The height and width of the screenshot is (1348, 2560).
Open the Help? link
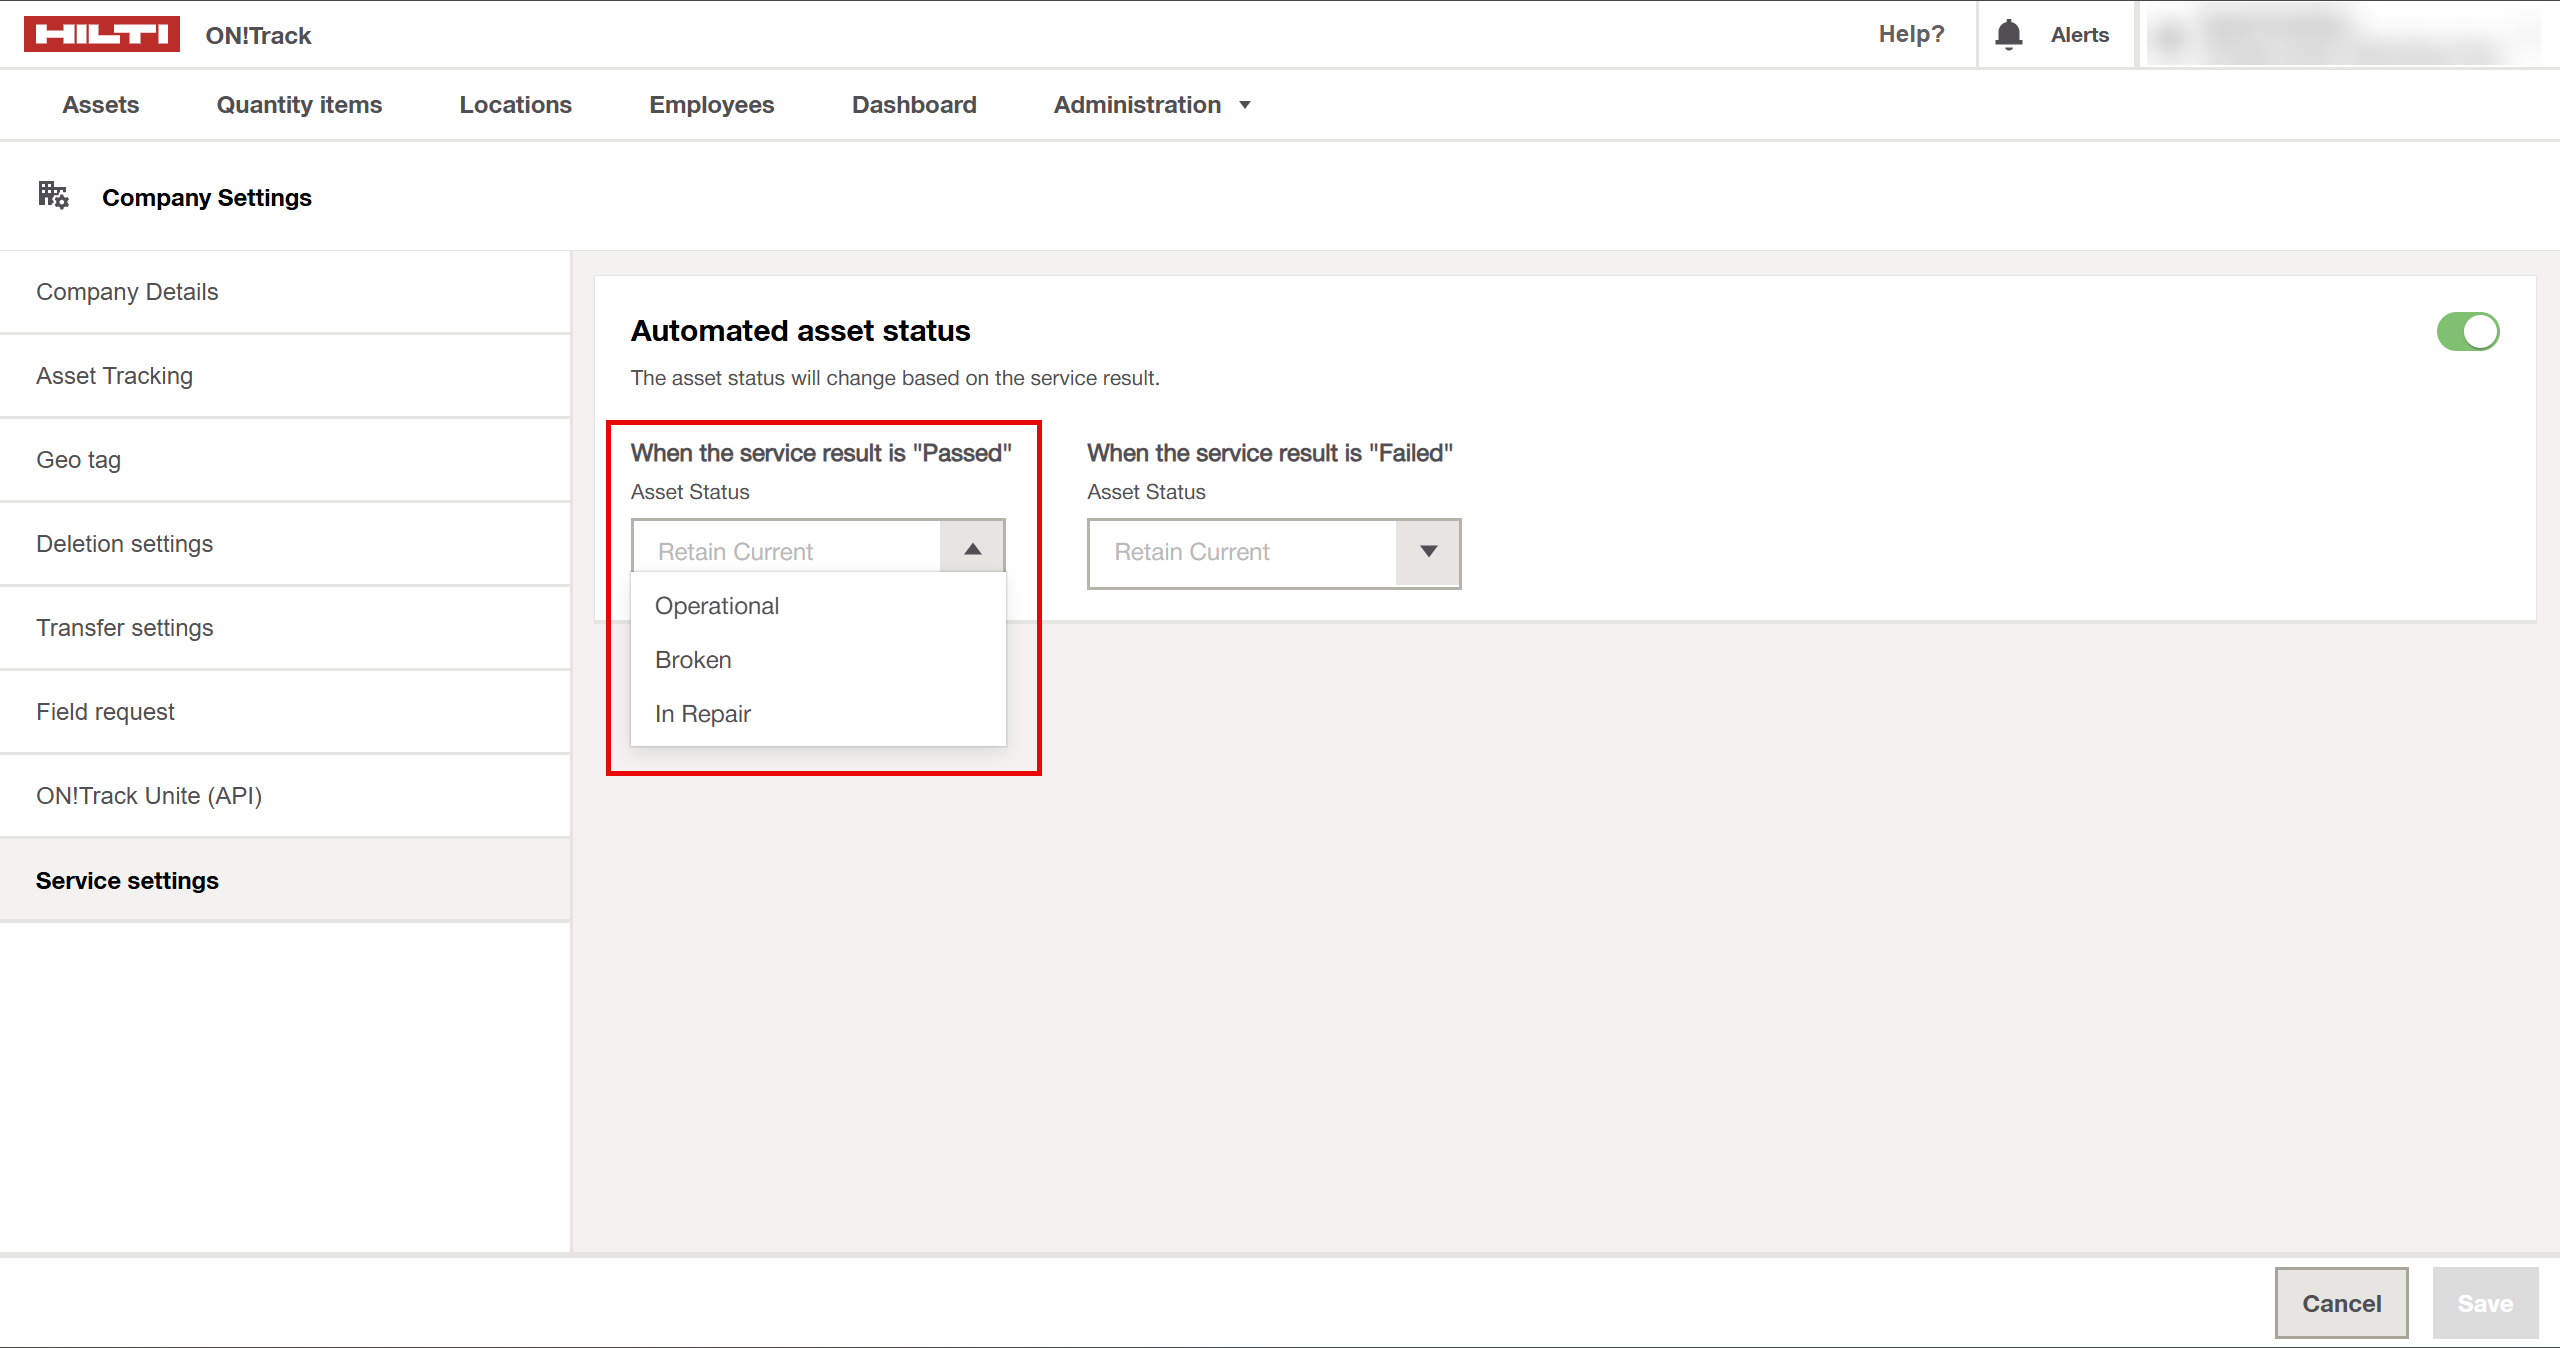pos(1911,34)
